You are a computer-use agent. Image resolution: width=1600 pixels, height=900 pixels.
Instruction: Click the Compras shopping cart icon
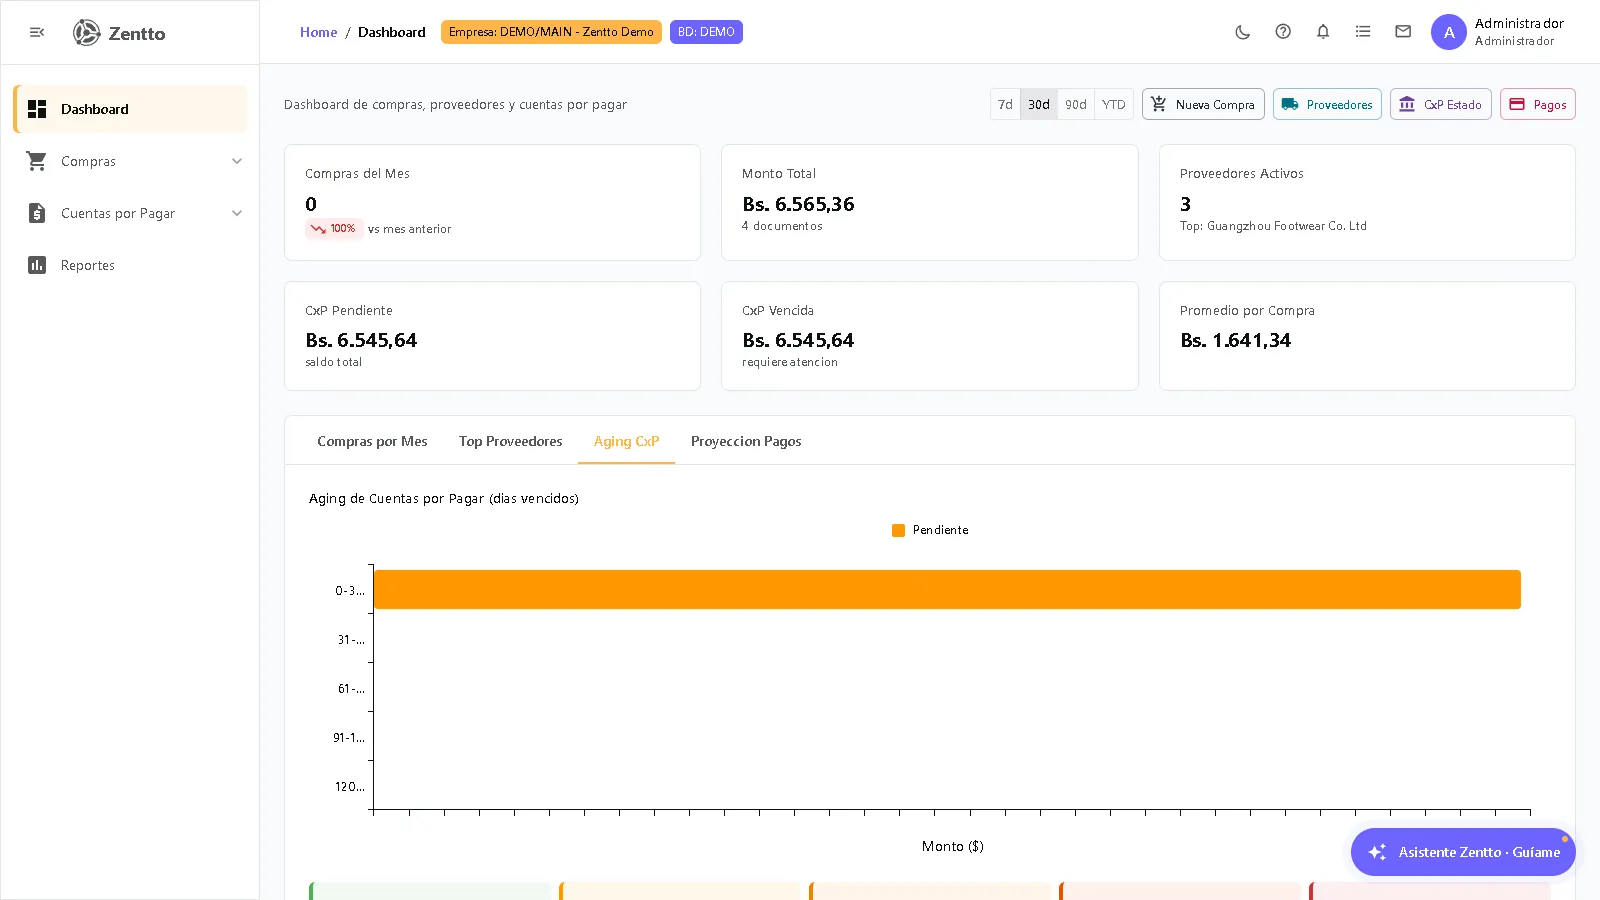point(37,161)
